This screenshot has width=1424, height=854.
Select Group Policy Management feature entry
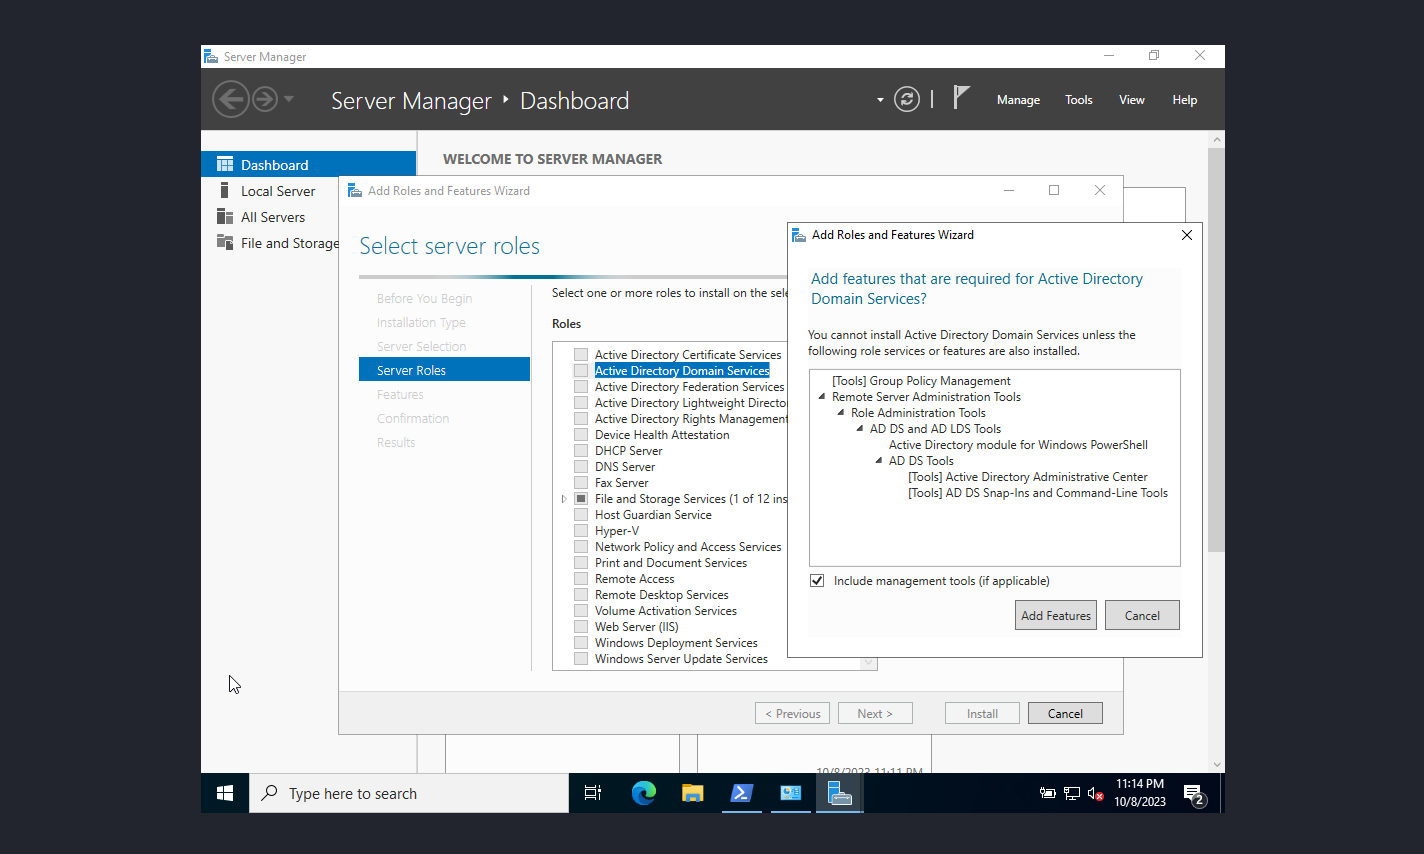coord(921,381)
